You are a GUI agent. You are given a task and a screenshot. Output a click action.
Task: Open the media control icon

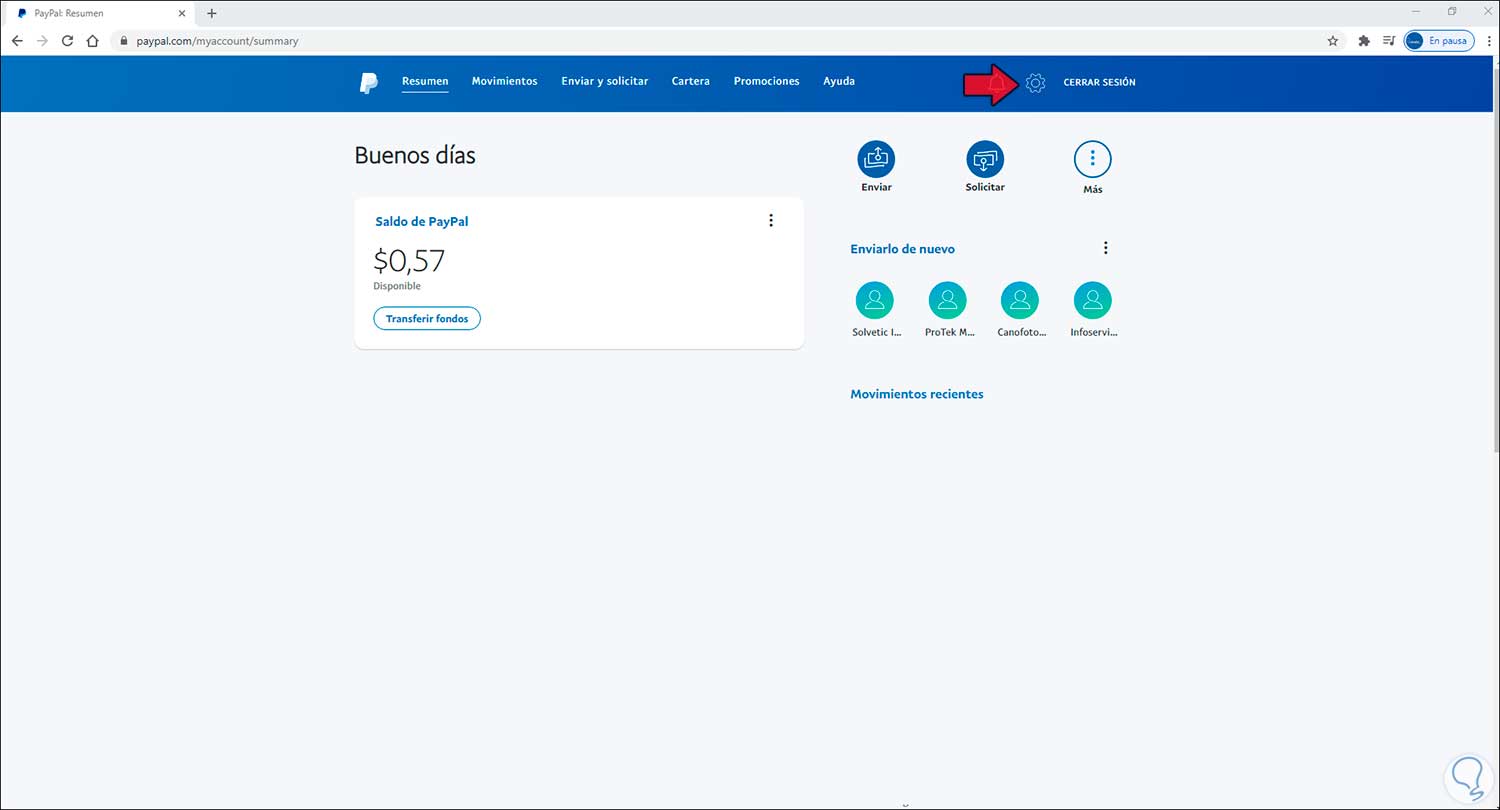coord(1389,41)
